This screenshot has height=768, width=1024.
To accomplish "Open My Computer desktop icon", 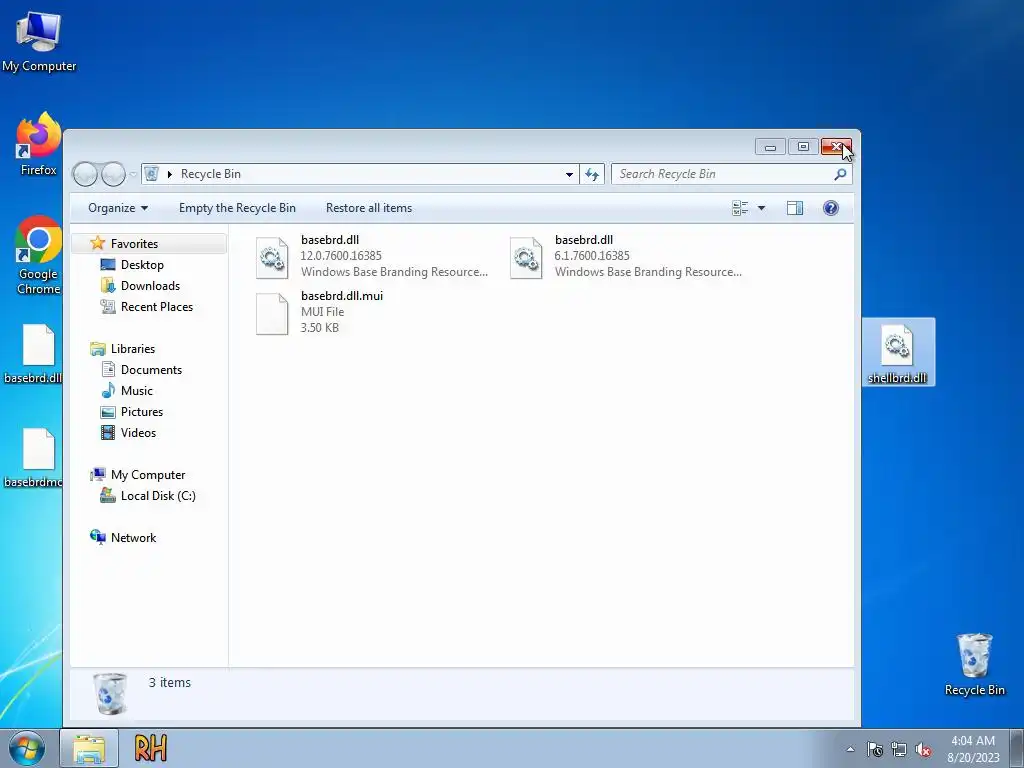I will (39, 41).
